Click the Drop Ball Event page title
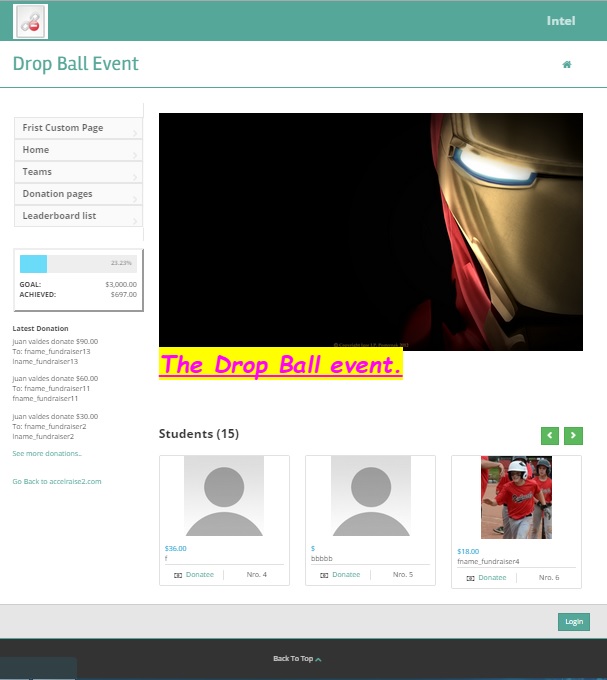The image size is (607, 680). tap(75, 64)
